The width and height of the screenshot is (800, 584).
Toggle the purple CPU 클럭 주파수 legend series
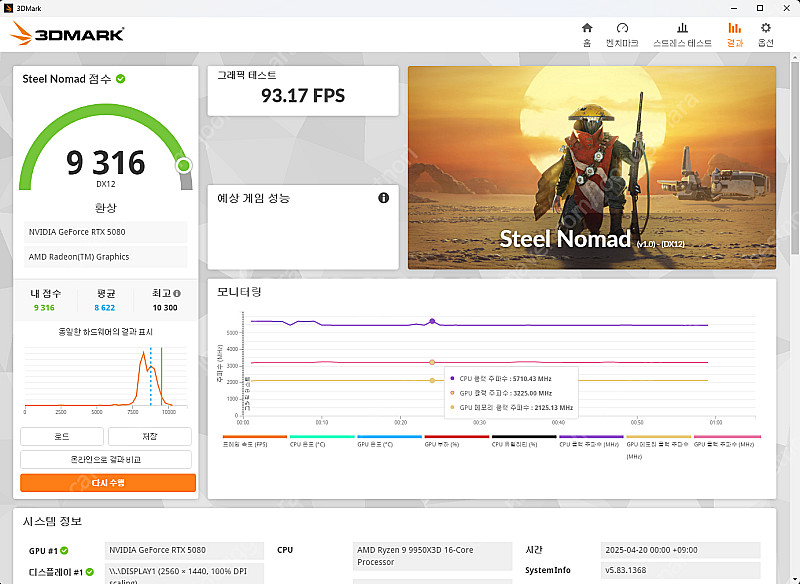(591, 441)
